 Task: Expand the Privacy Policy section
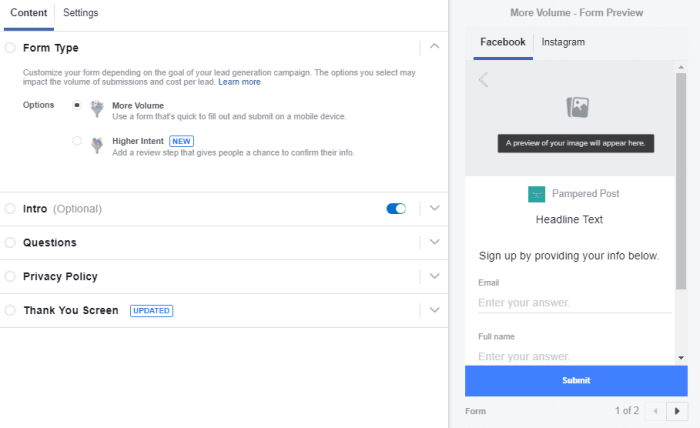pyautogui.click(x=434, y=276)
